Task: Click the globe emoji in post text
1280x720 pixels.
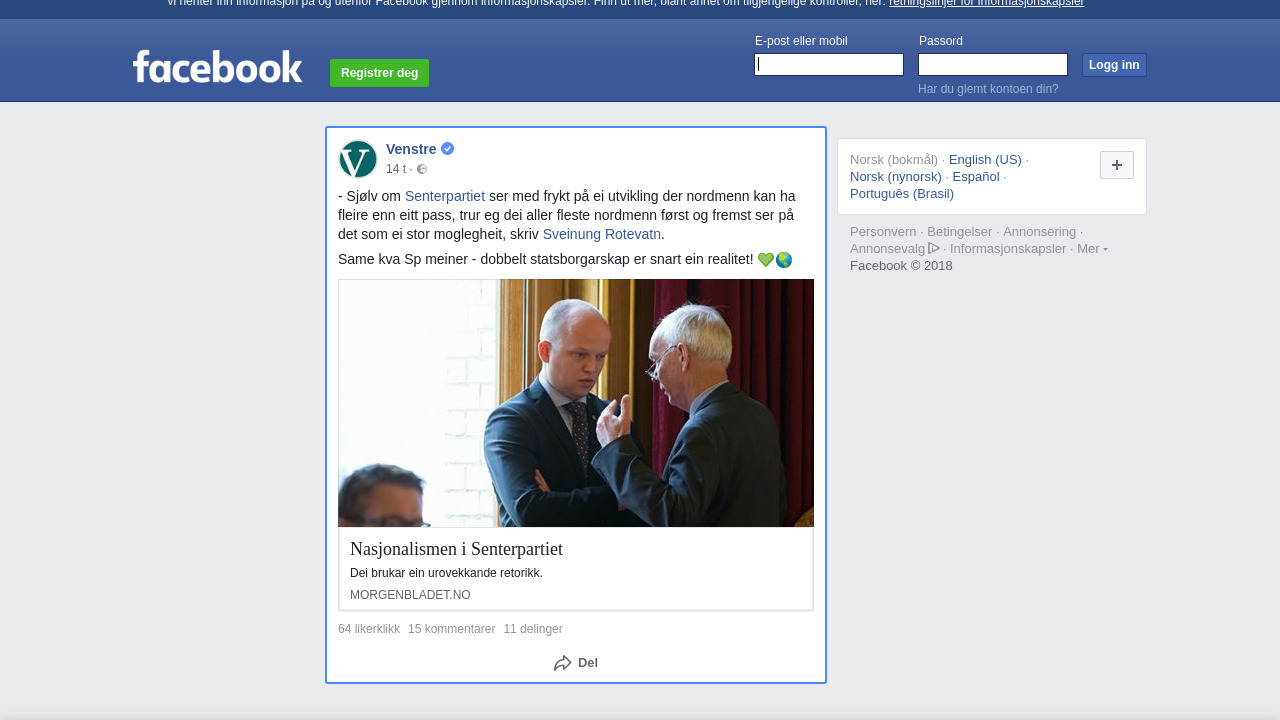Action: (784, 260)
